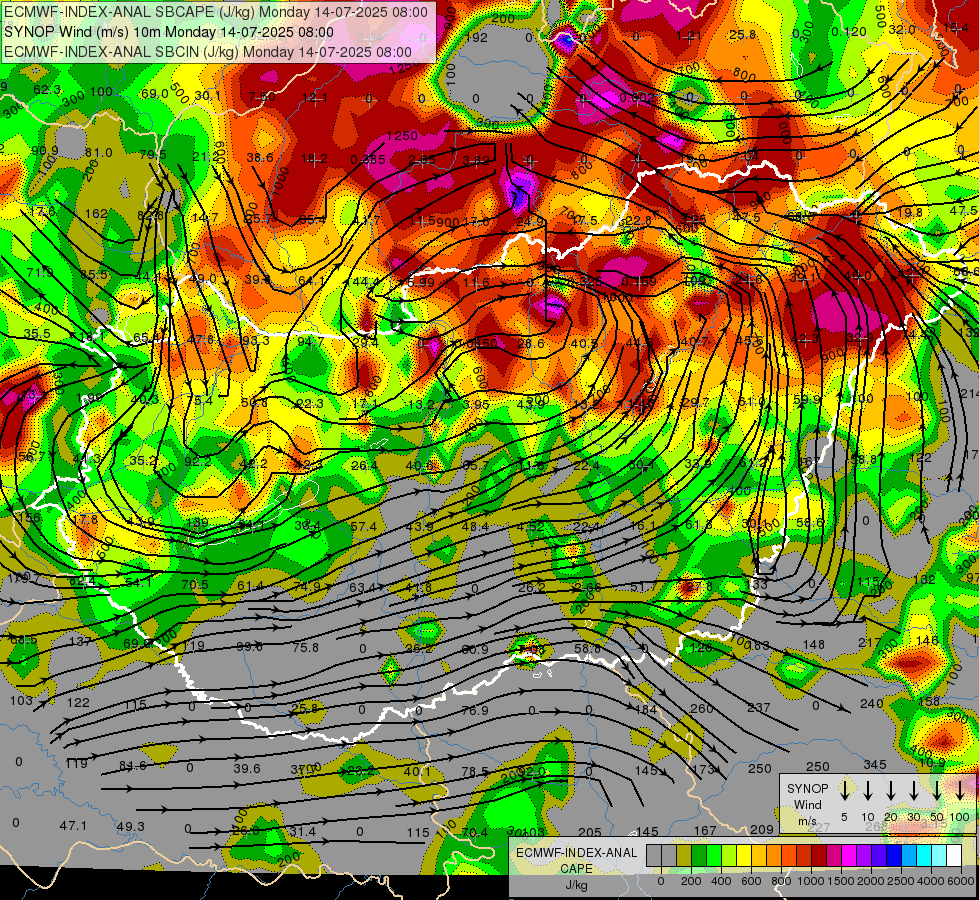This screenshot has width=979, height=900.
Task: Click the SBCIN title line in the header
Action: click(208, 52)
